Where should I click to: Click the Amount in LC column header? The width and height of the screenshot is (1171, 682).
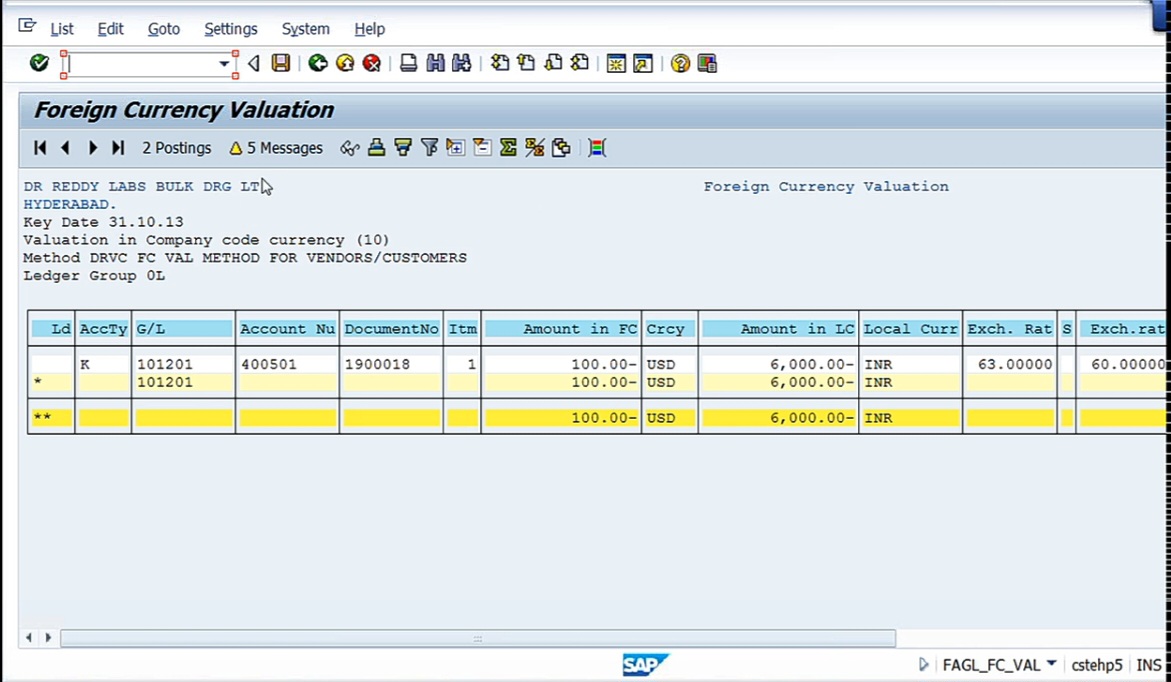point(779,329)
